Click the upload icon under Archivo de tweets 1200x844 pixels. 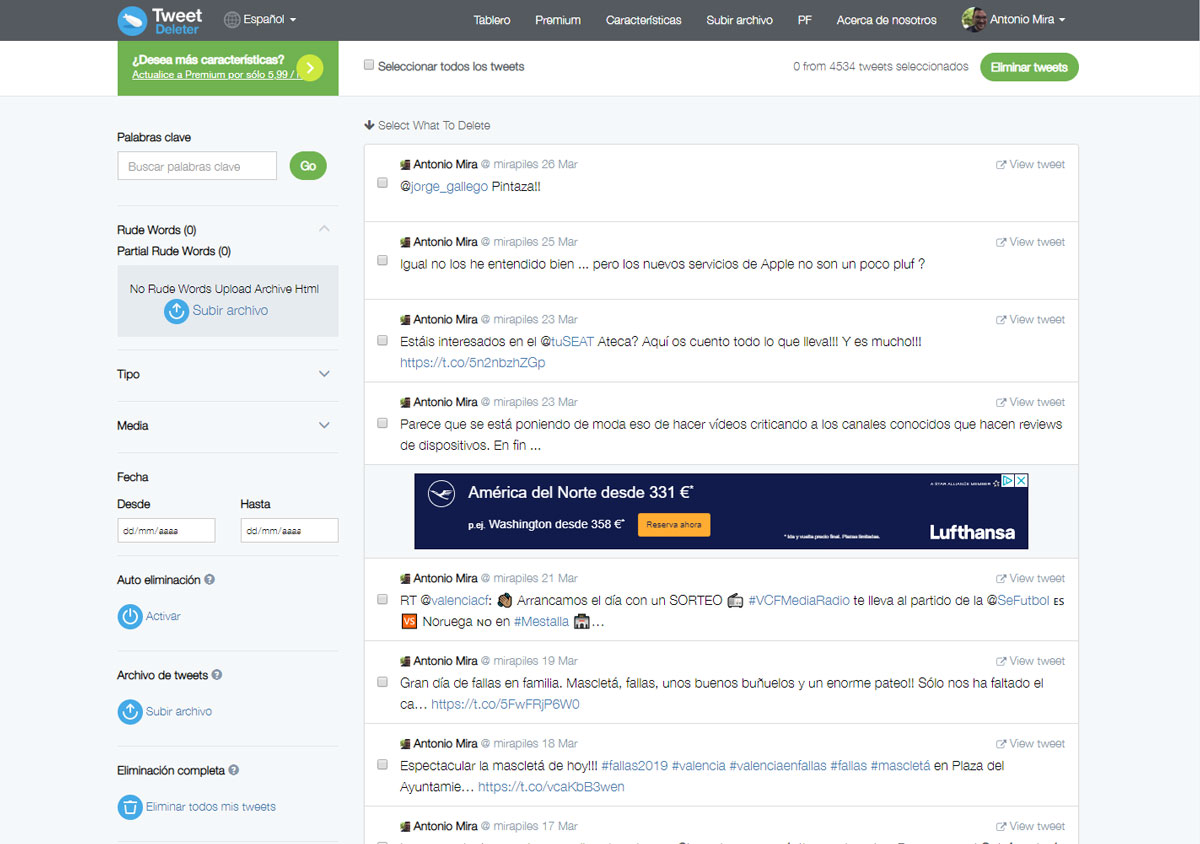130,712
